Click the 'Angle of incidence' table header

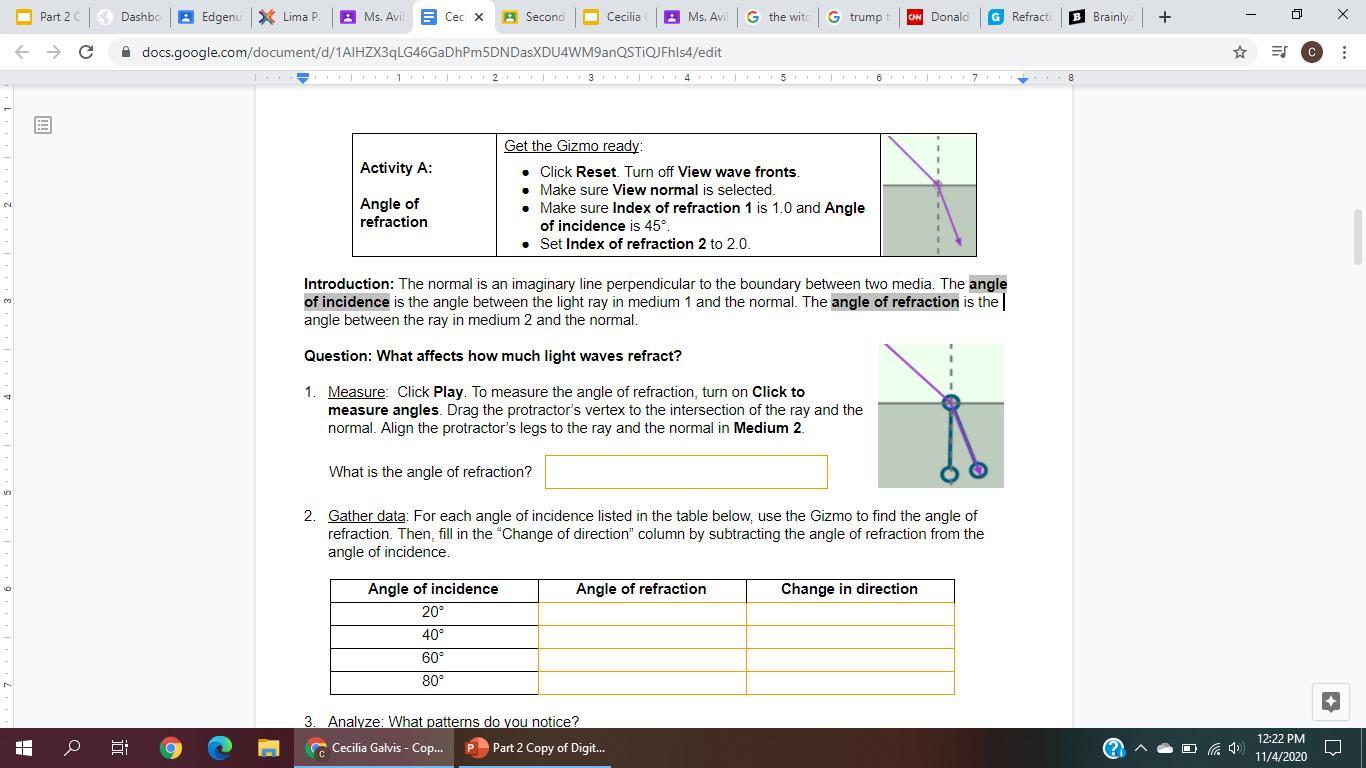click(x=433, y=589)
